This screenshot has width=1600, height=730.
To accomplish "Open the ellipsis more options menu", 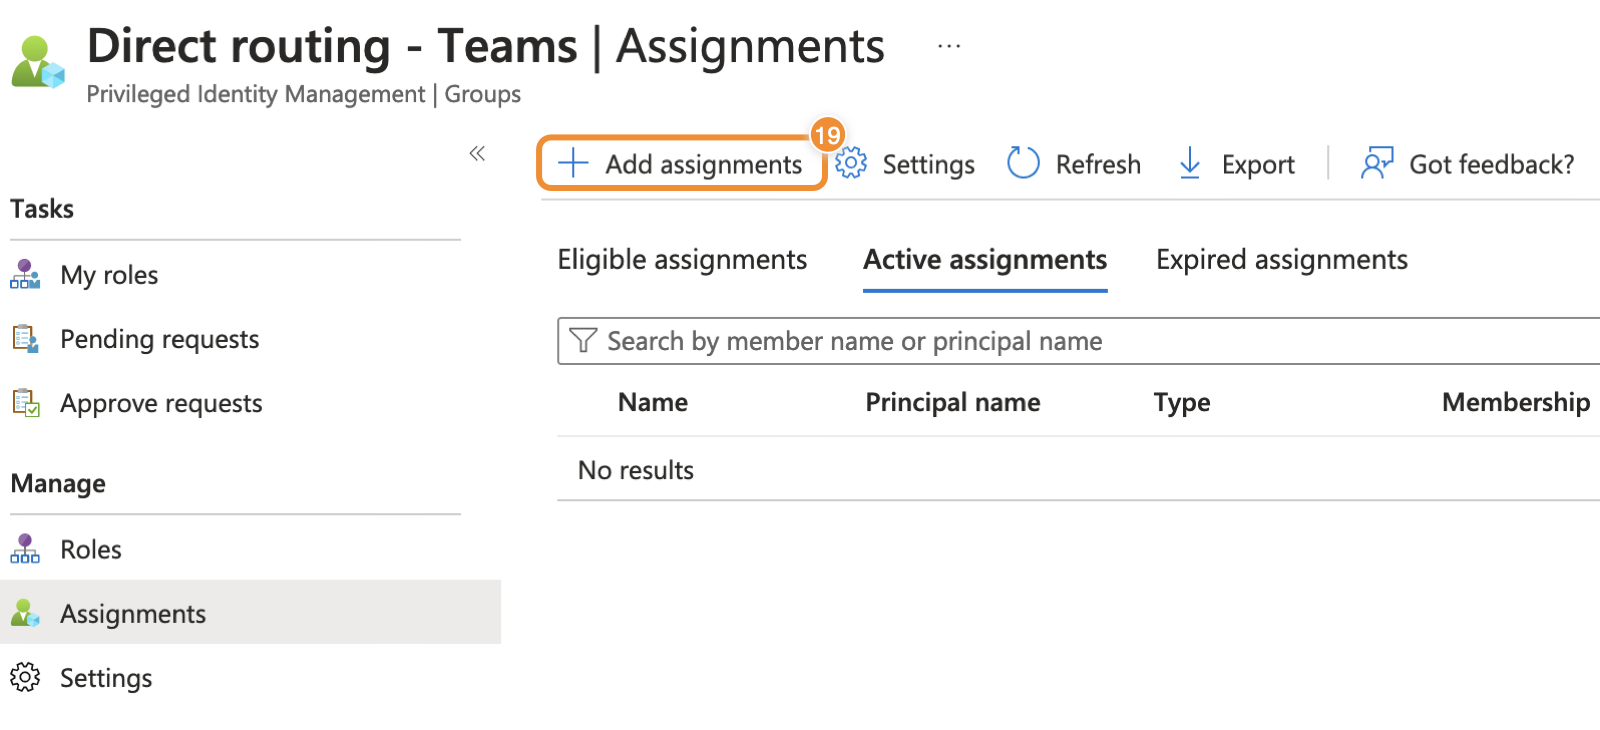I will click(949, 46).
